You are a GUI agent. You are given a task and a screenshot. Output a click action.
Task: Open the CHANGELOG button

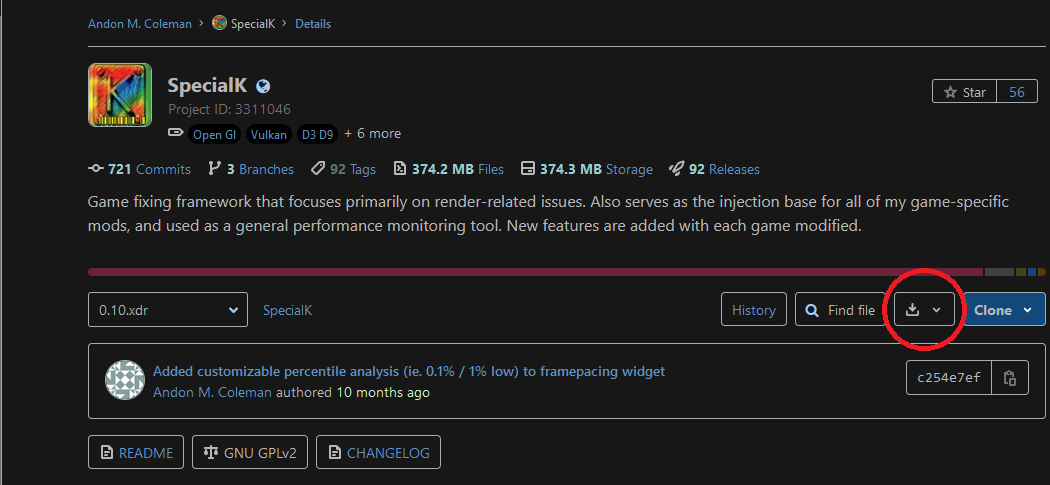click(378, 452)
